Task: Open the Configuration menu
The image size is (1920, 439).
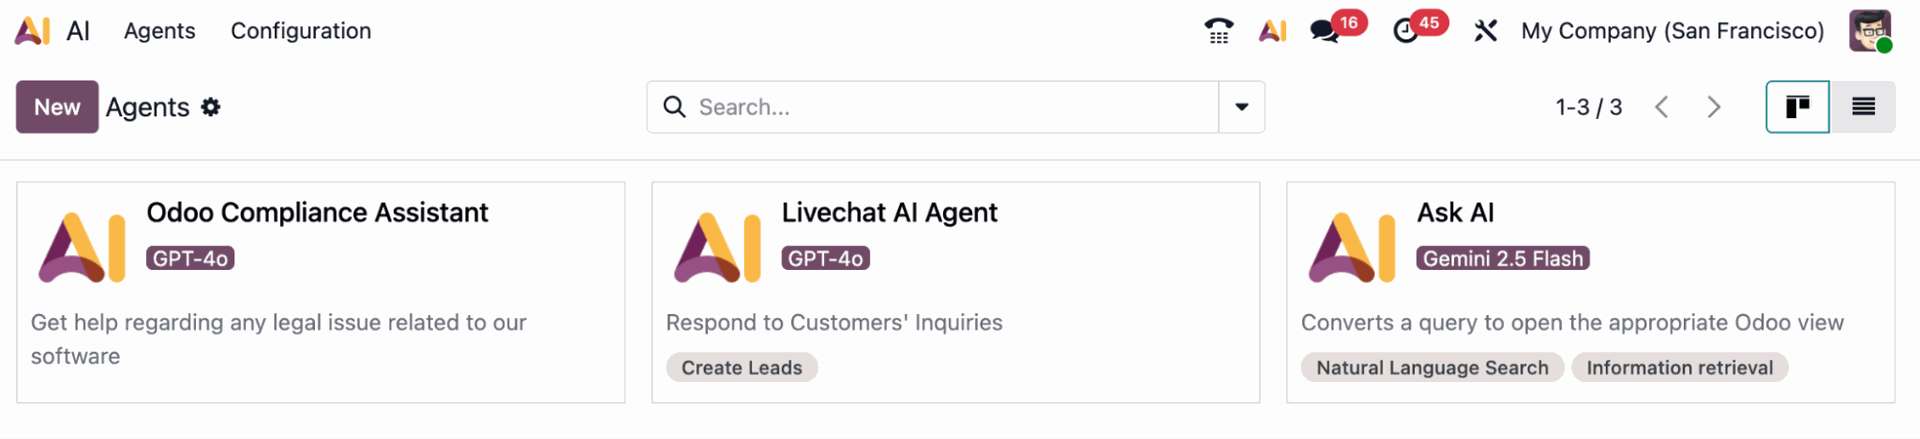Action: point(300,31)
